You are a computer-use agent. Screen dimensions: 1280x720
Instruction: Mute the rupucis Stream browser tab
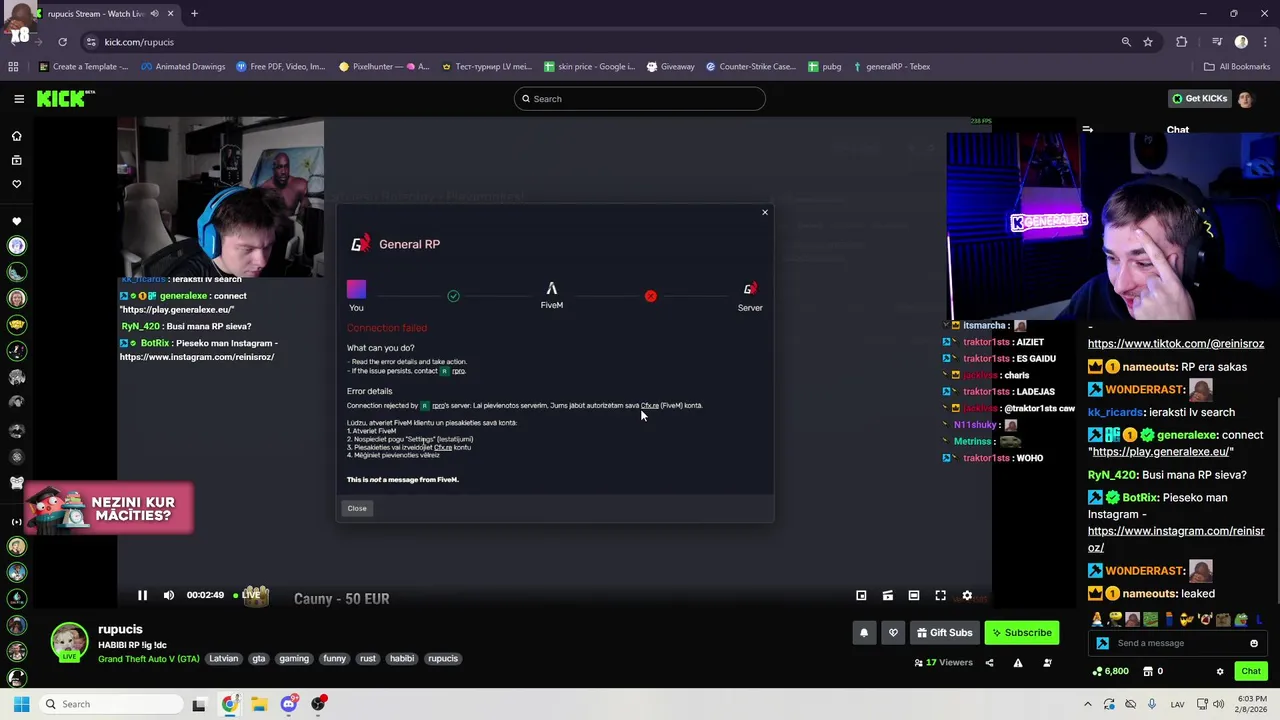[154, 14]
